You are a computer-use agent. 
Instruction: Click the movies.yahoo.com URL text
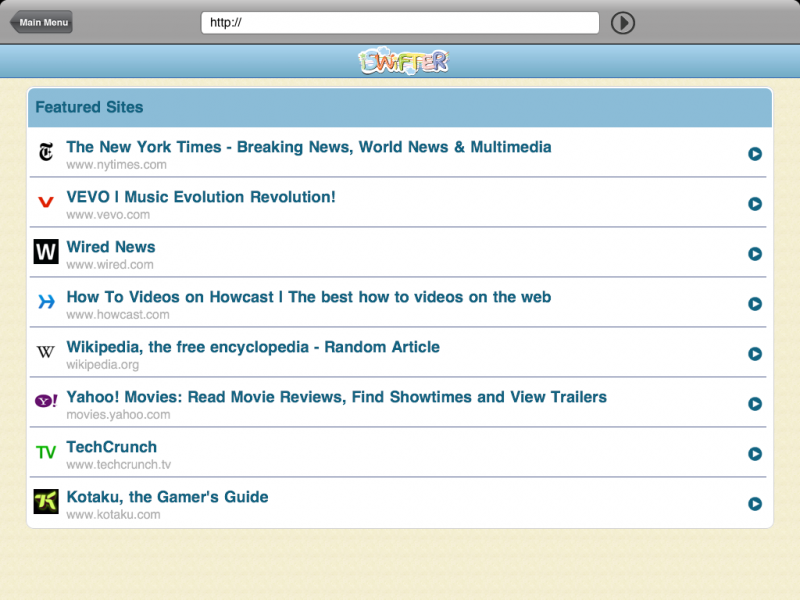click(118, 415)
